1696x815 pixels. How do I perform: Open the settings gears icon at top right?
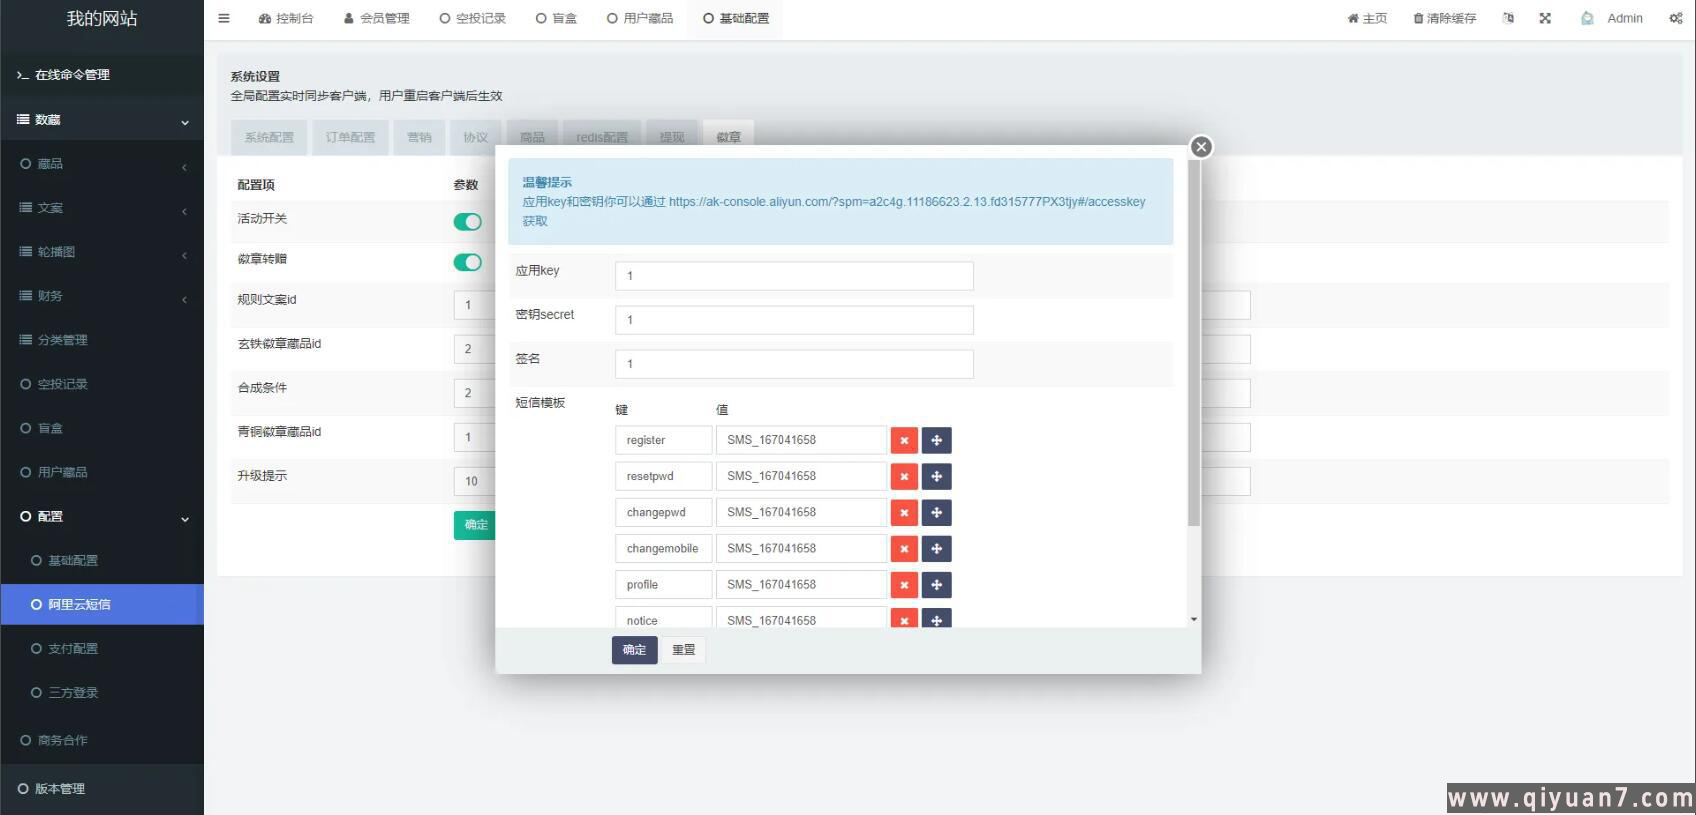click(1676, 18)
